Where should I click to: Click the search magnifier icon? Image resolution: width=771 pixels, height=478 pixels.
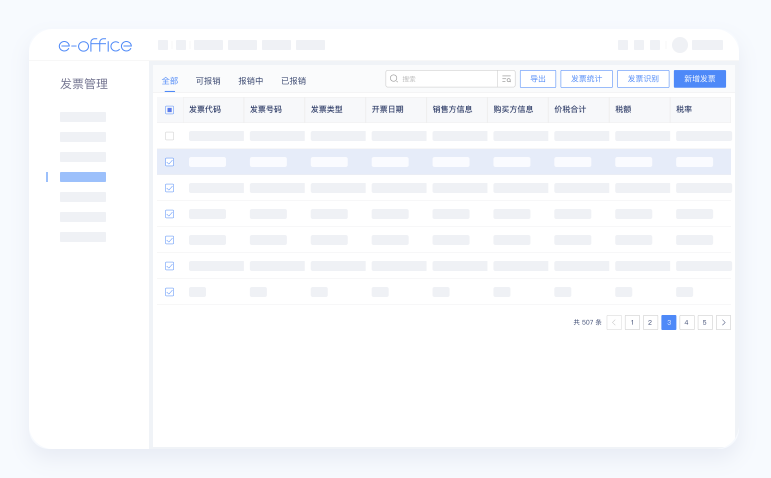[x=394, y=79]
